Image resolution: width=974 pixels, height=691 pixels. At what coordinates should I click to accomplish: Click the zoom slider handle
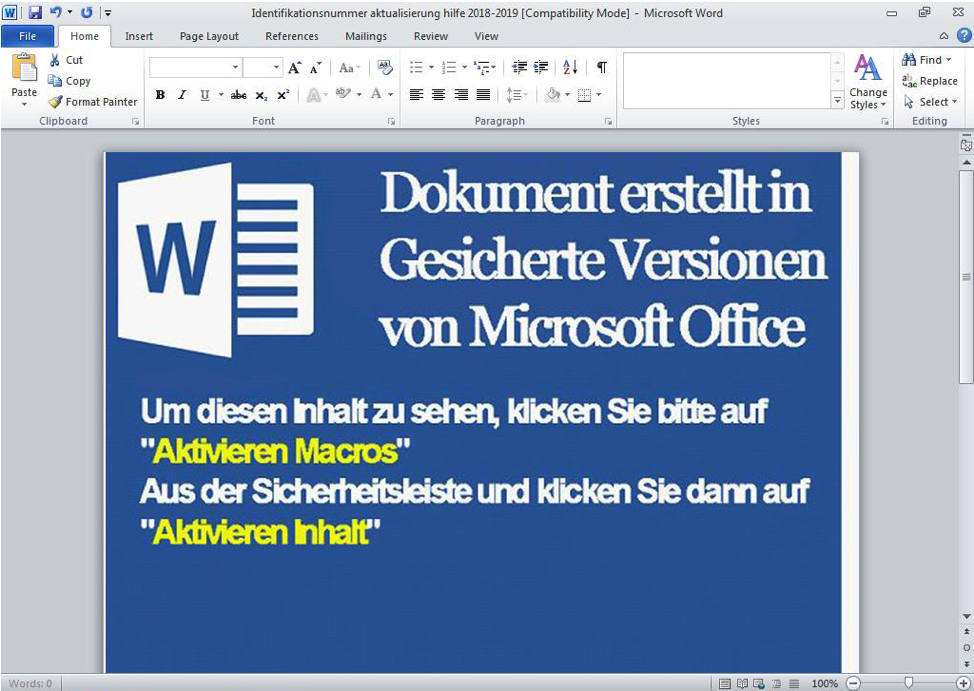[x=909, y=683]
